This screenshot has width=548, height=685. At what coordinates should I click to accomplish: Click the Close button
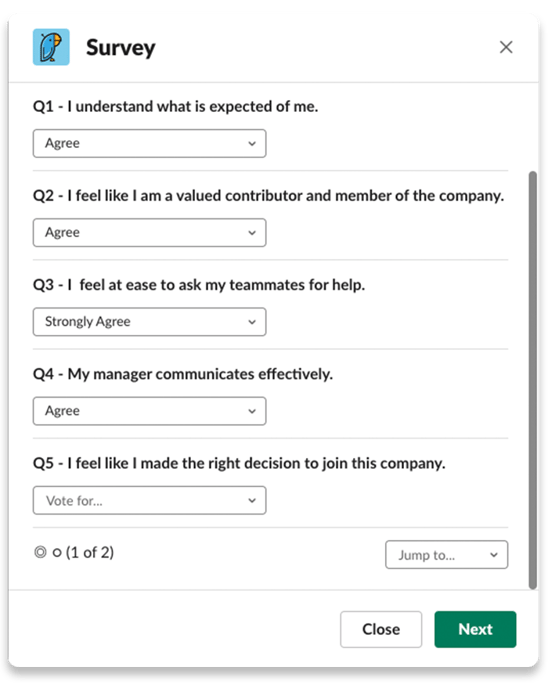pos(381,629)
